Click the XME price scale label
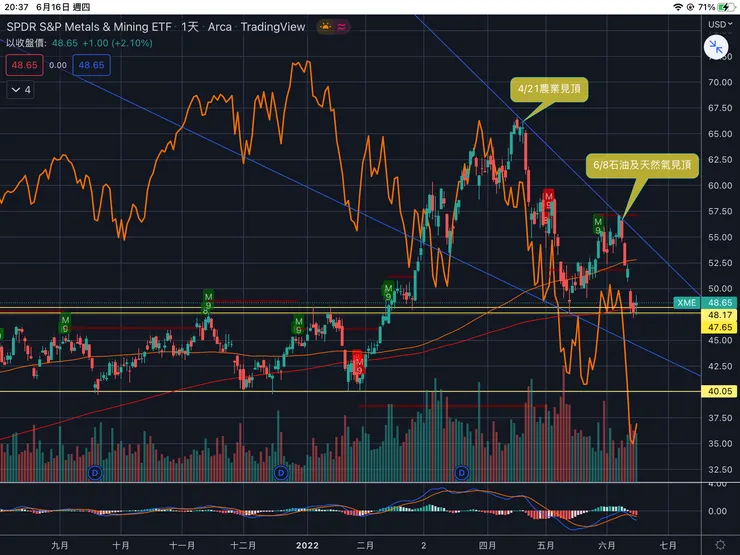Image resolution: width=740 pixels, height=555 pixels. point(687,303)
